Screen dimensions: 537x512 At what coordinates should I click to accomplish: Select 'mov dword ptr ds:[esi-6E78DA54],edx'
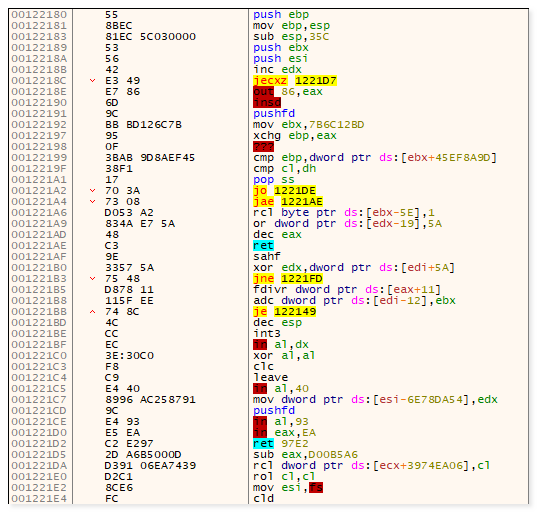coord(375,400)
